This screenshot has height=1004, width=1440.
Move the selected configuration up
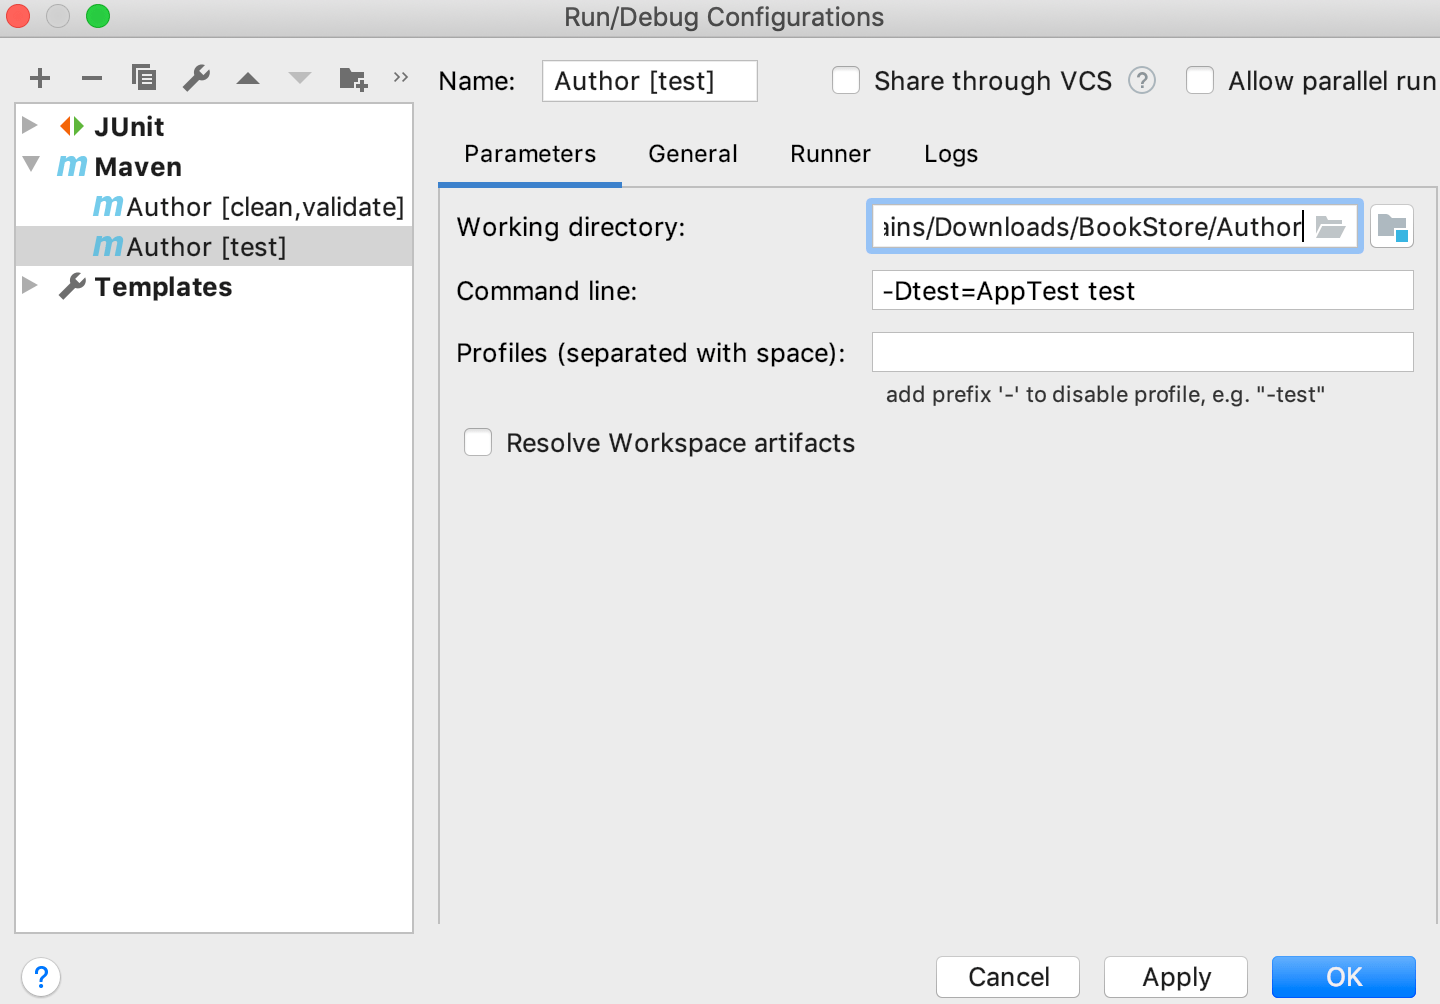pos(248,77)
